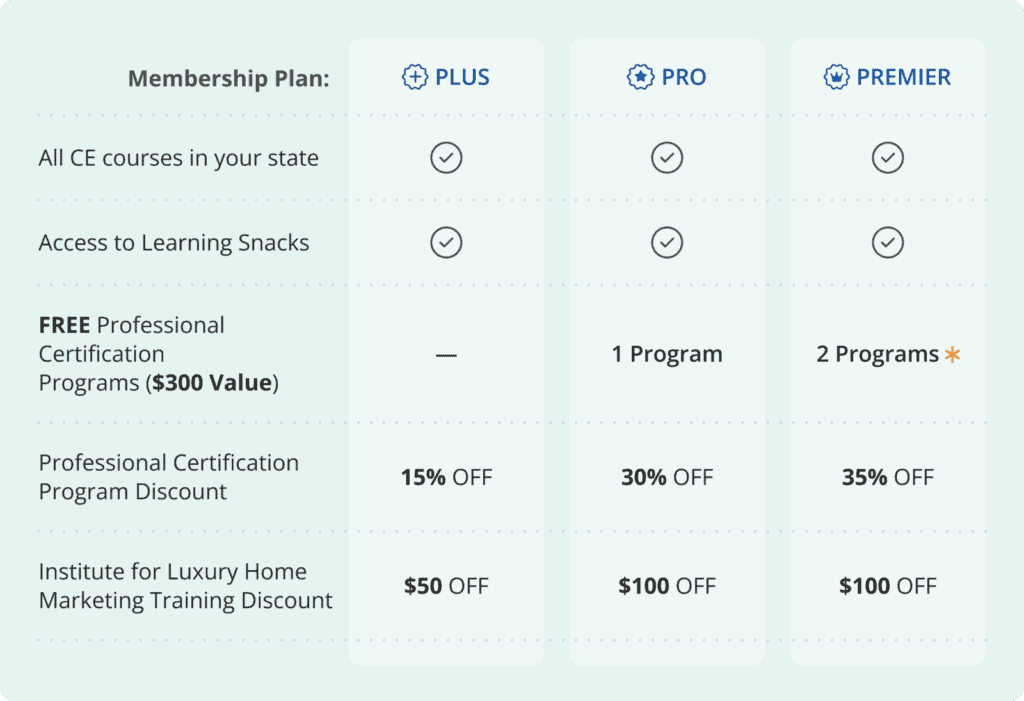Select the PLUS plan heading
1024x701 pixels.
462,77
